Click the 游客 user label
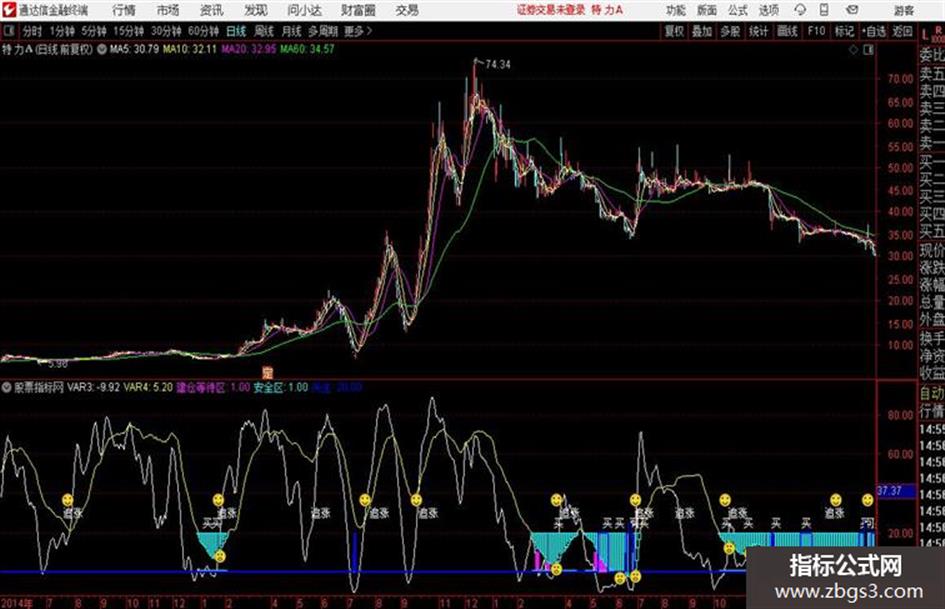 903,10
